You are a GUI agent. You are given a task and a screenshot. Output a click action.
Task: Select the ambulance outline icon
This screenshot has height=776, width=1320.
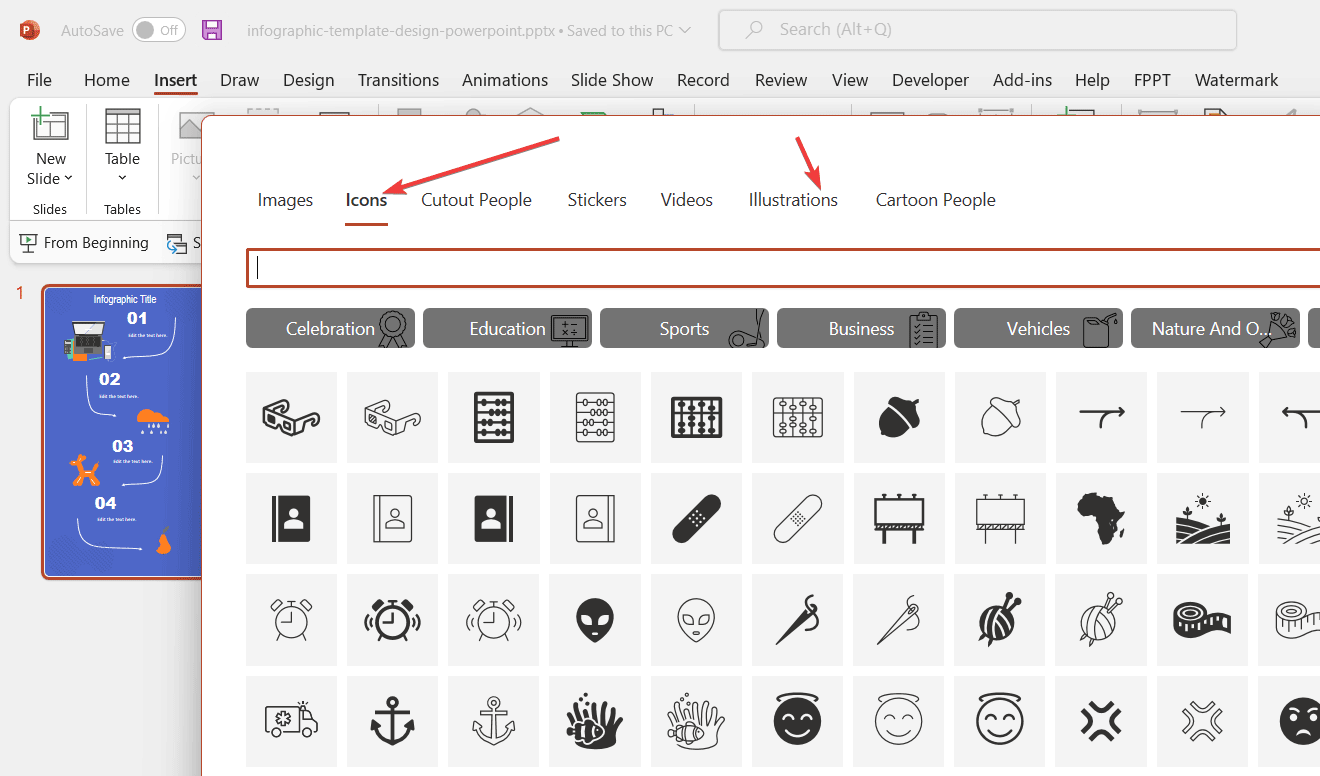click(x=291, y=721)
